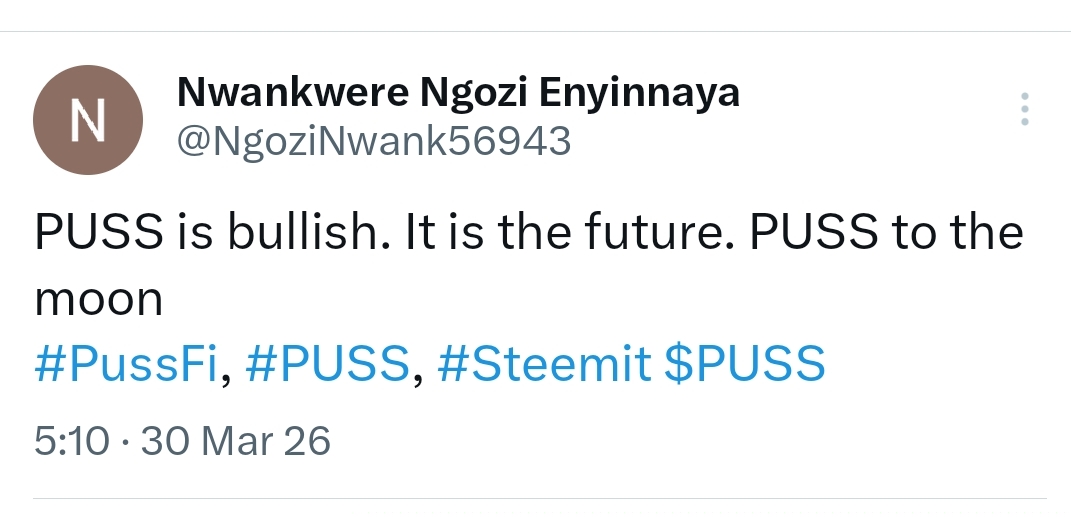Click the letter N inside the avatar
1071x517 pixels.
pyautogui.click(x=86, y=121)
